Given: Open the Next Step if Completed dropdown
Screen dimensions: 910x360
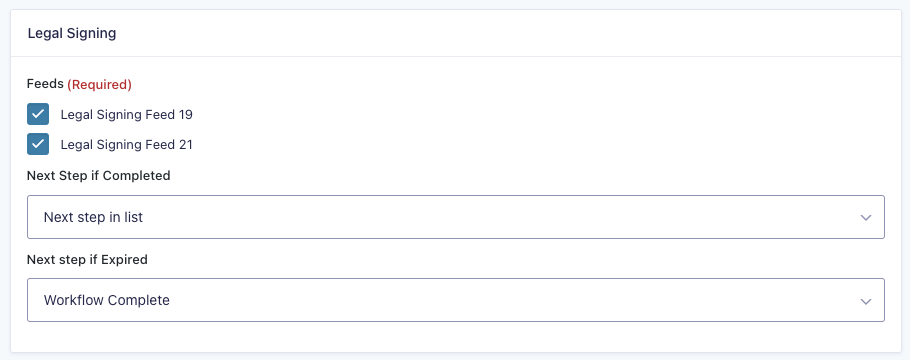Looking at the screenshot, I should 456,217.
